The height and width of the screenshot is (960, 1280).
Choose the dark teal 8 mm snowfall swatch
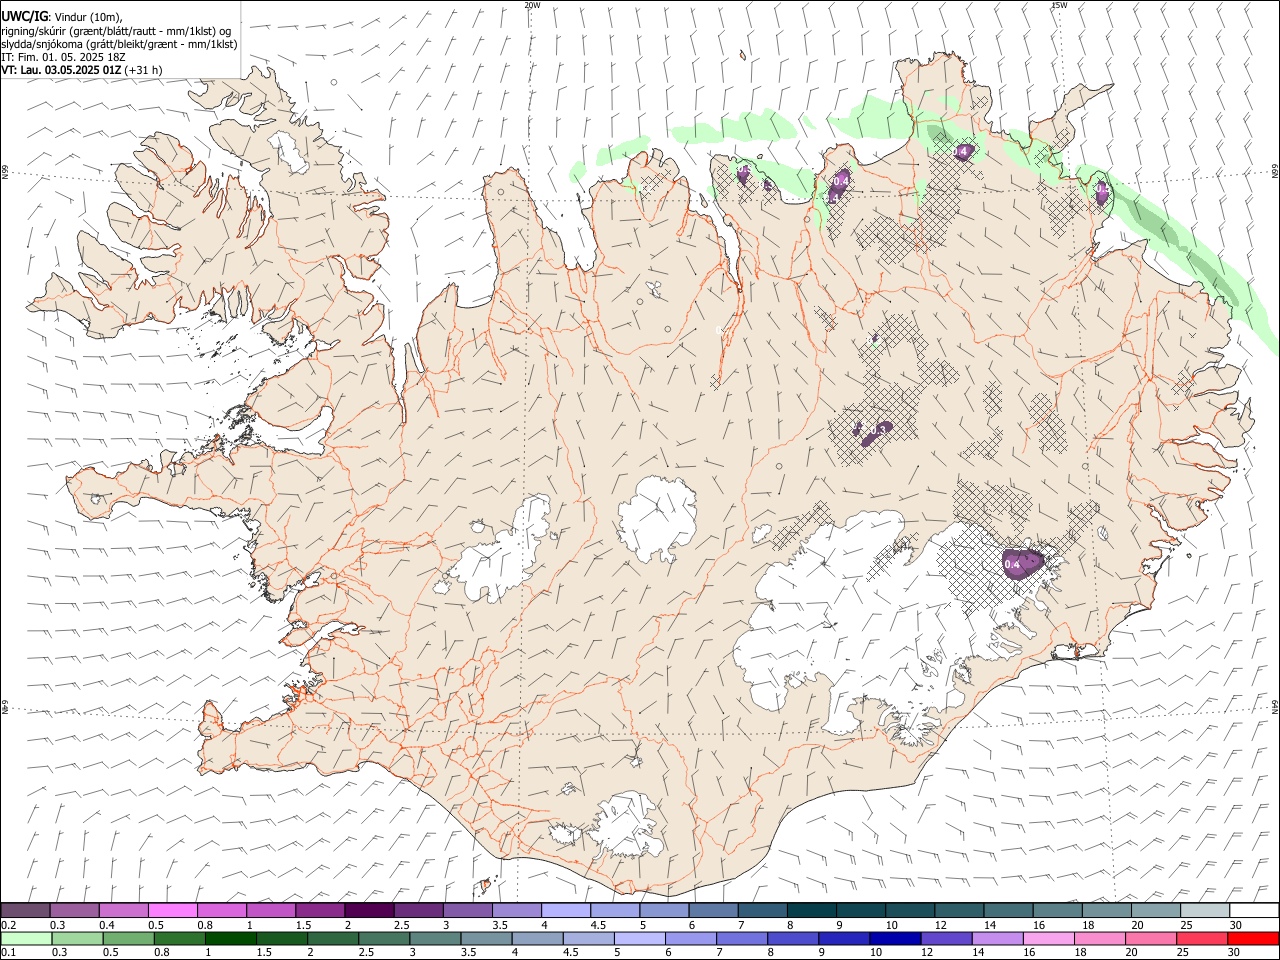pyautogui.click(x=810, y=911)
